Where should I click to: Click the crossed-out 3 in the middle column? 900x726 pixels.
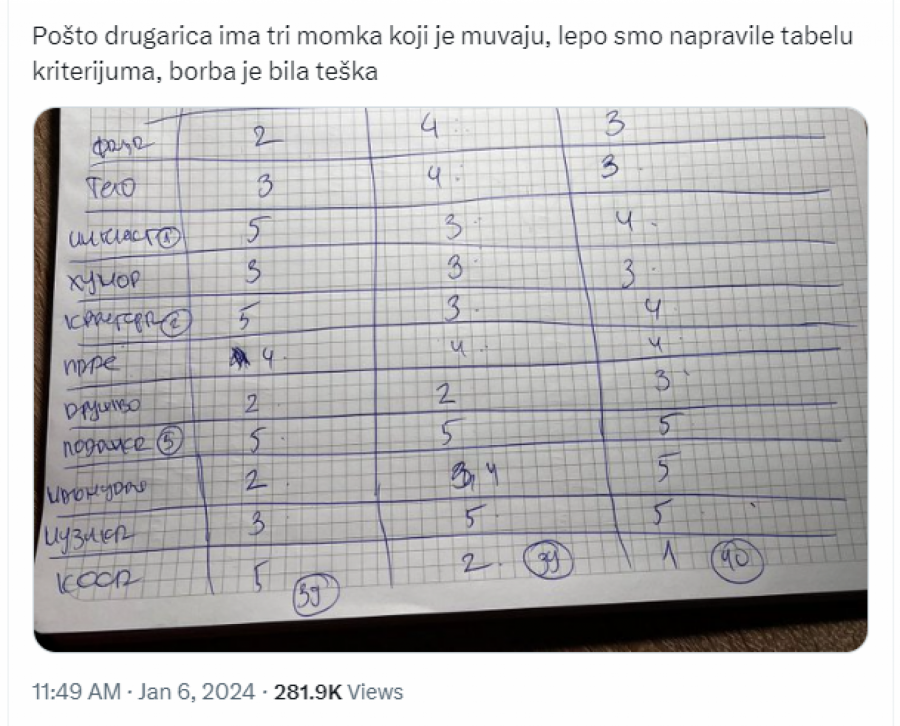(x=462, y=474)
